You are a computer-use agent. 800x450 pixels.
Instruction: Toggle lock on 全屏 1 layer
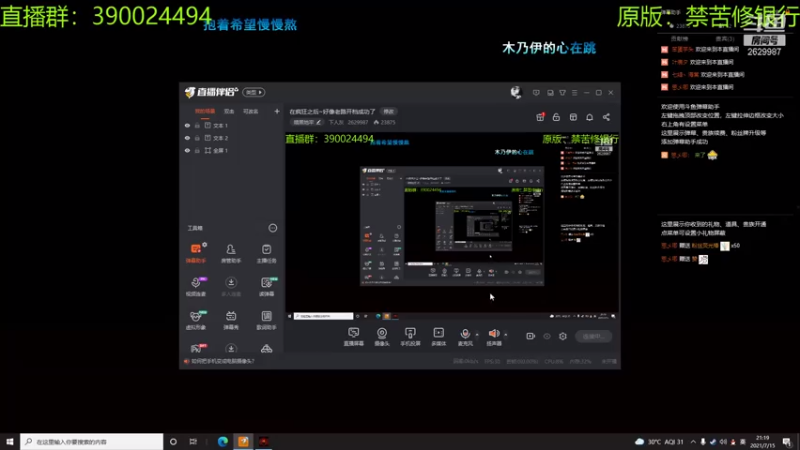(197, 151)
